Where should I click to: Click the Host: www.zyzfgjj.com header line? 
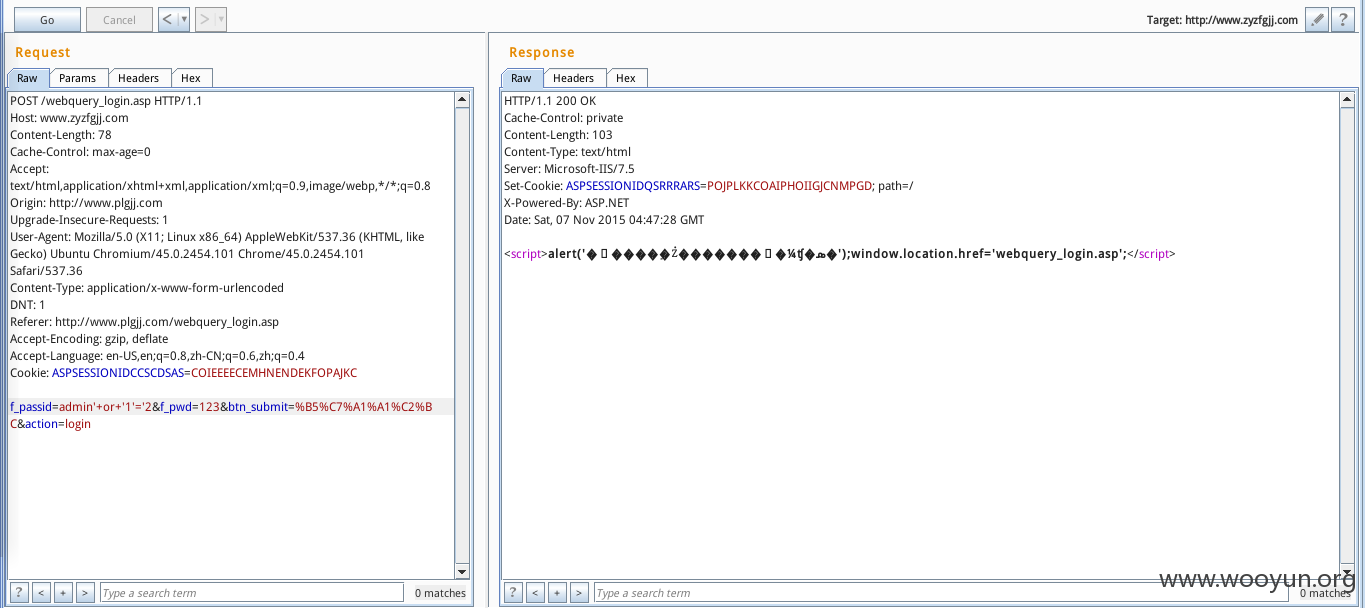point(69,118)
